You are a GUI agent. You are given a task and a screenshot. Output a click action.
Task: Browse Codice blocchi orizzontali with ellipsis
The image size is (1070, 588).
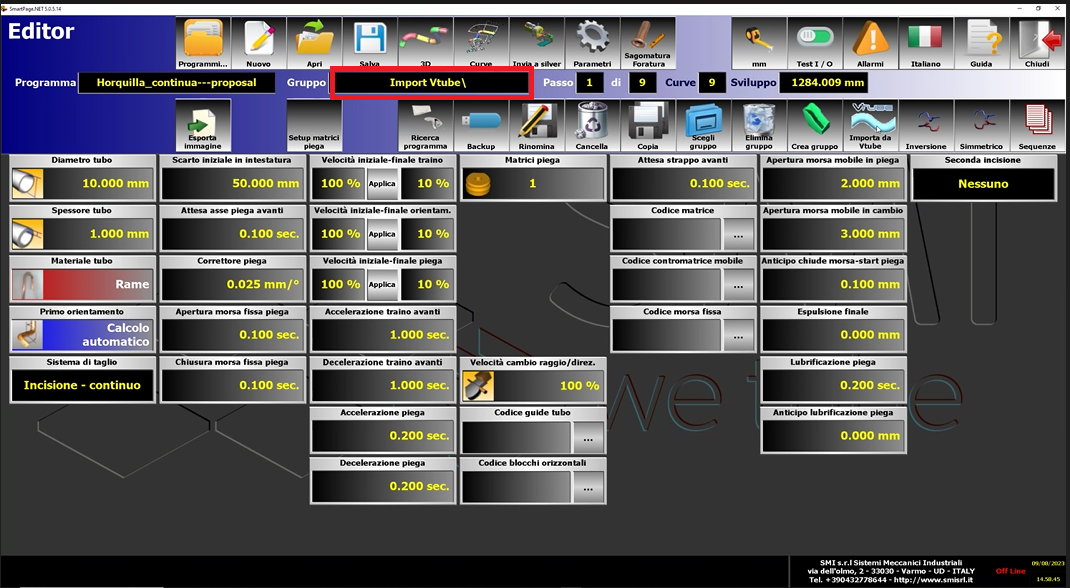(588, 487)
